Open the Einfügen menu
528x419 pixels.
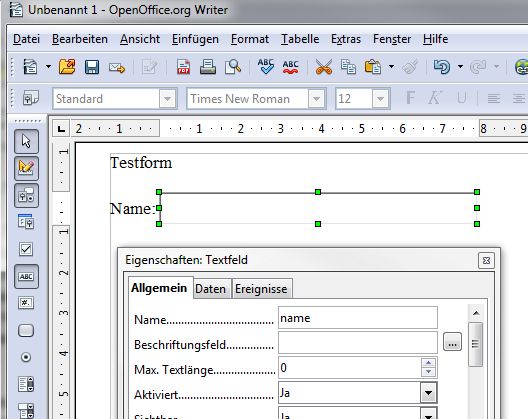(x=195, y=39)
